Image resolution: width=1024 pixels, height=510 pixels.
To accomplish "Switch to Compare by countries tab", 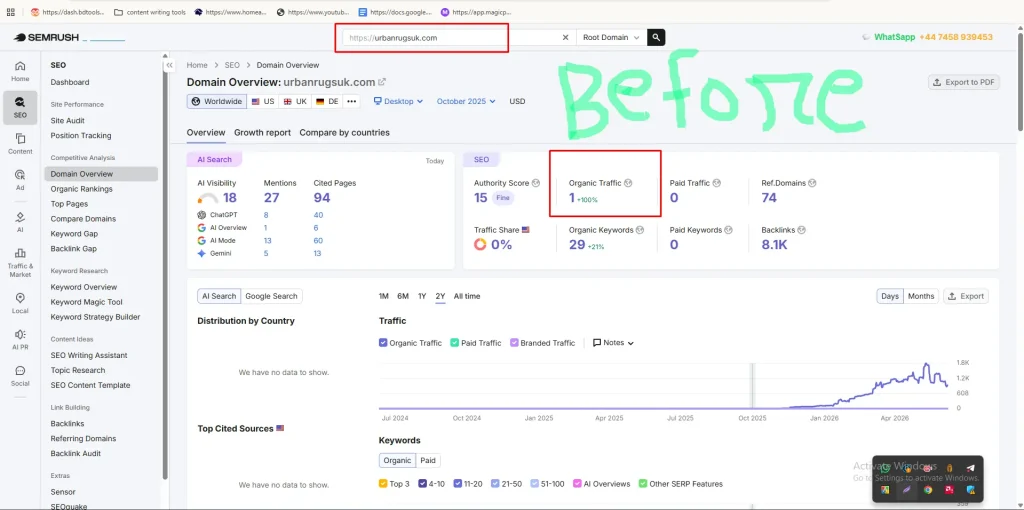I will coord(344,133).
